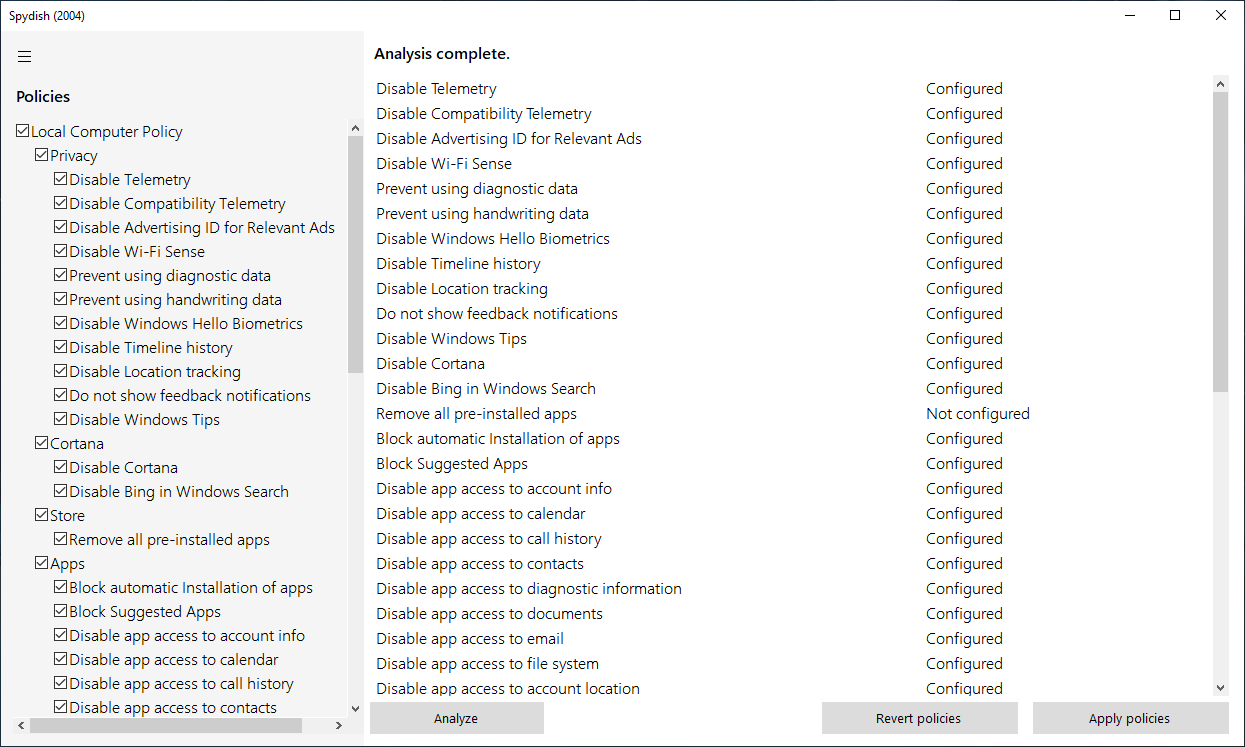Uncheck the Prevent using diagnostic data checkbox
The height and width of the screenshot is (747, 1245).
pos(61,275)
